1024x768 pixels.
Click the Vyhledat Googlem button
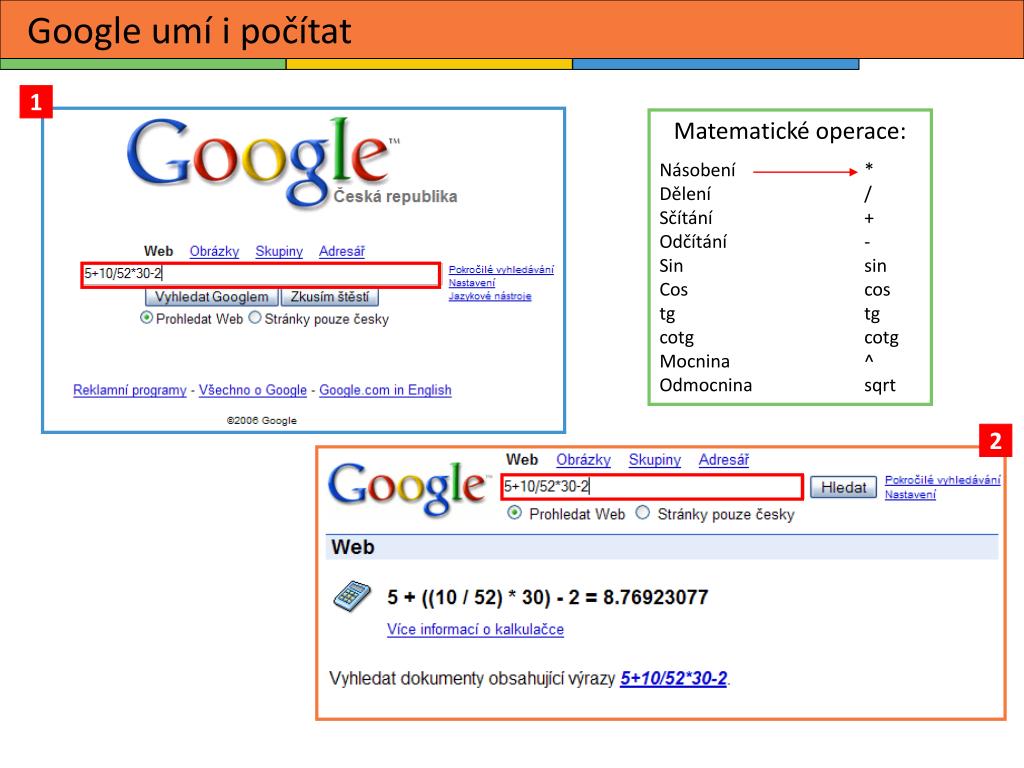212,297
